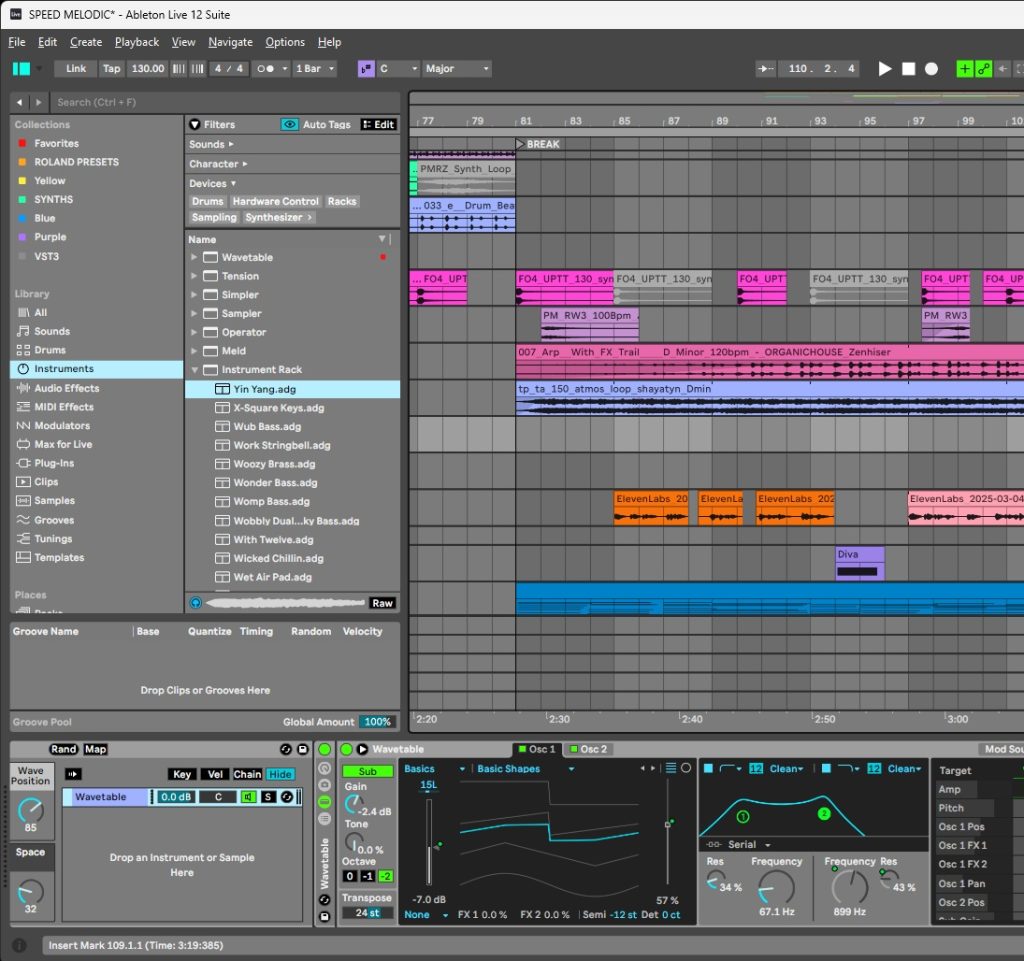The height and width of the screenshot is (961, 1024).
Task: Toggle the Wavetable chain activator speaker
Action: point(247,797)
